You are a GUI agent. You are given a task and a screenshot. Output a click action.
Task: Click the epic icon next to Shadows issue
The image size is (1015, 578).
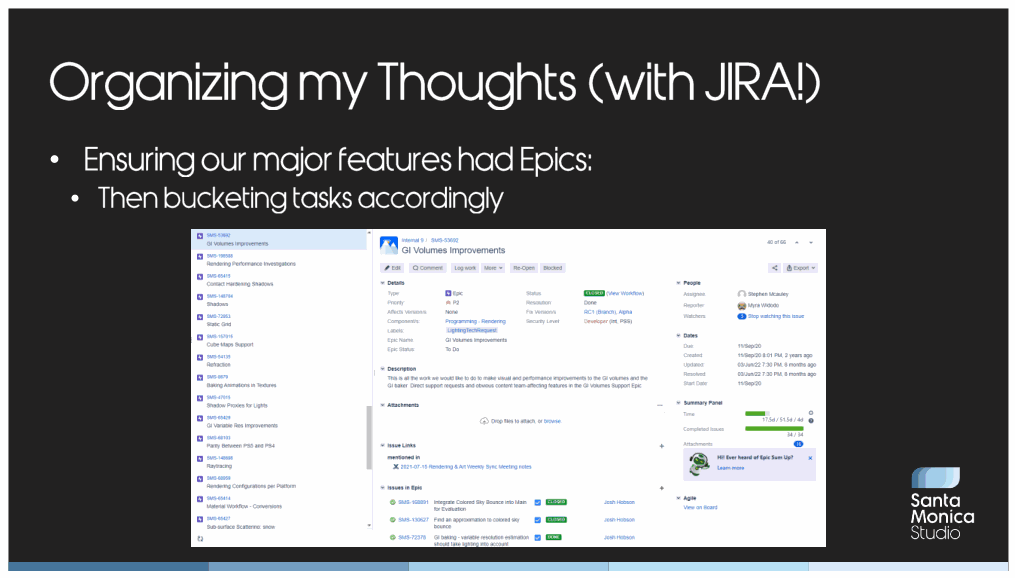200,297
